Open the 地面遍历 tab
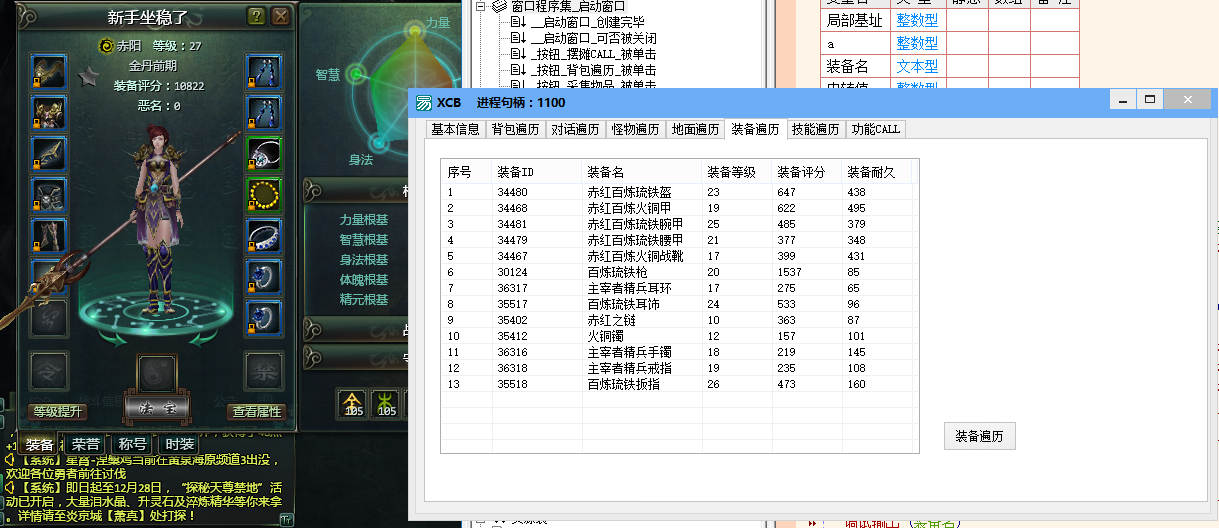 [x=695, y=129]
